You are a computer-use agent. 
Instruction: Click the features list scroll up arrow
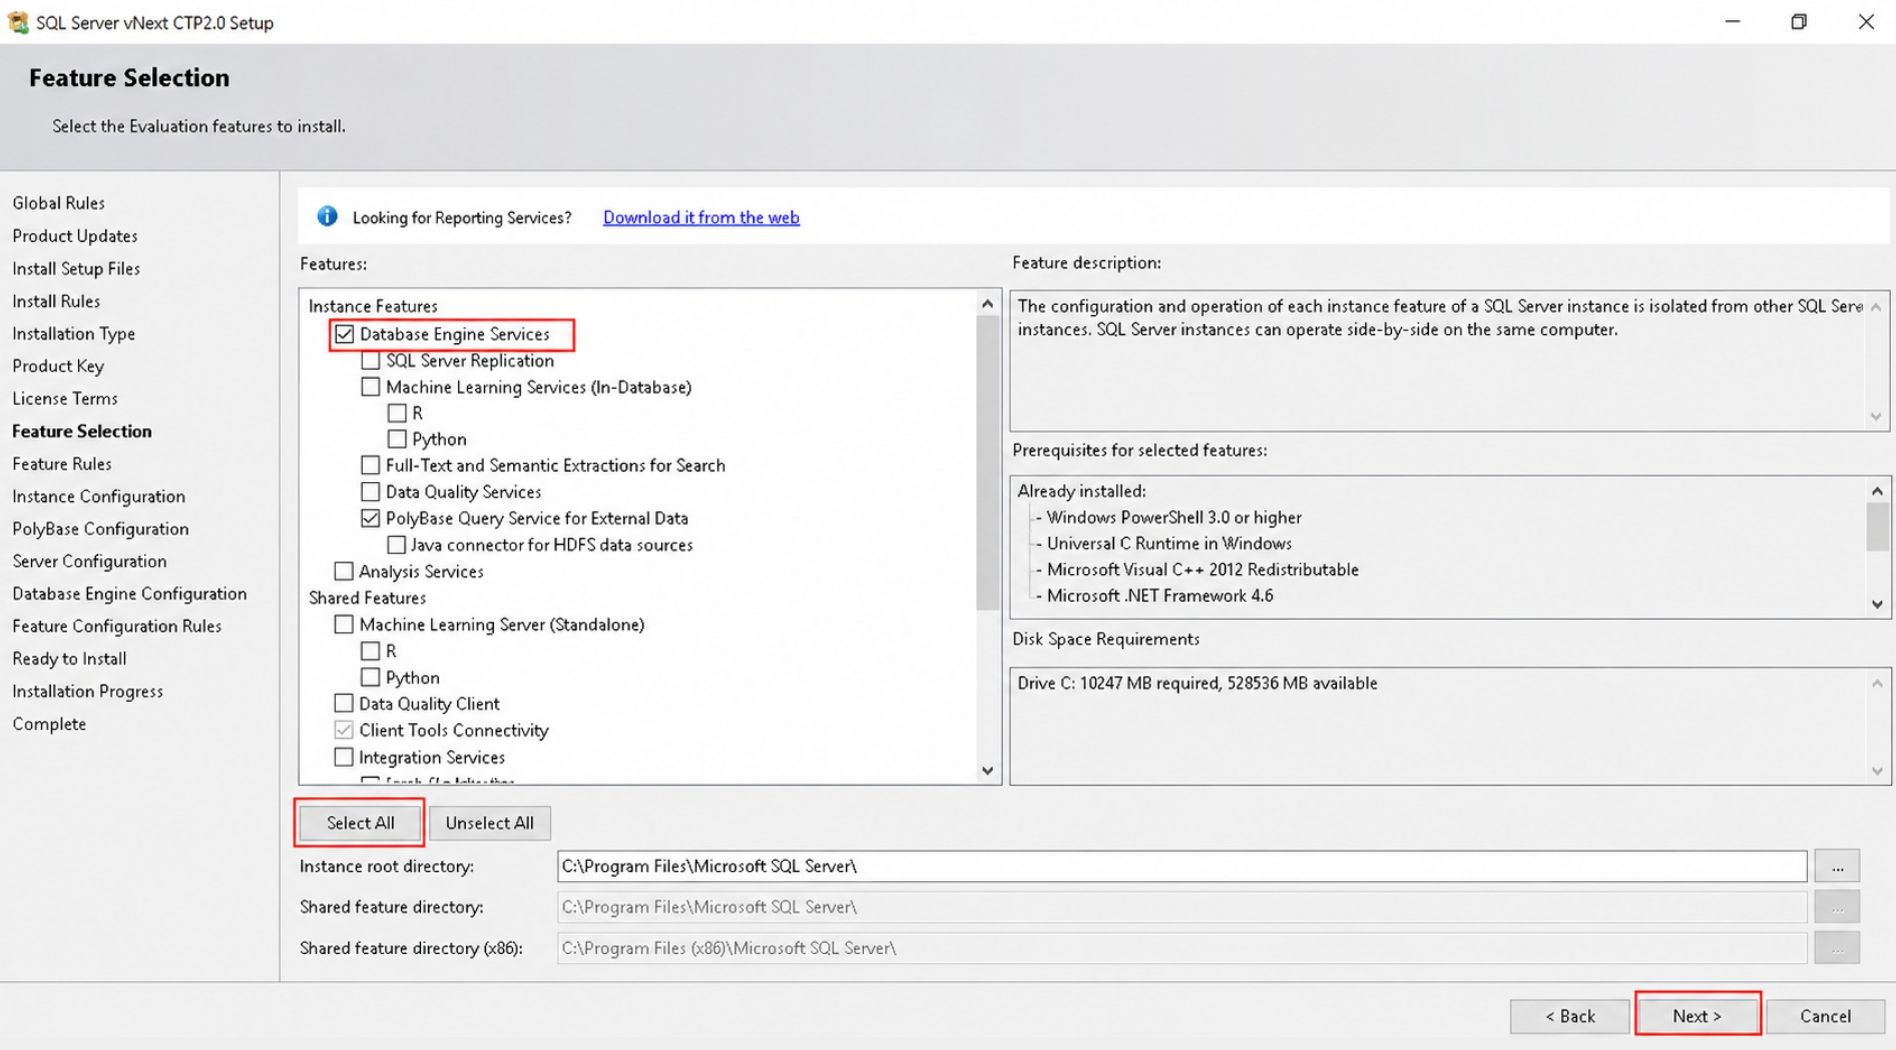(988, 303)
